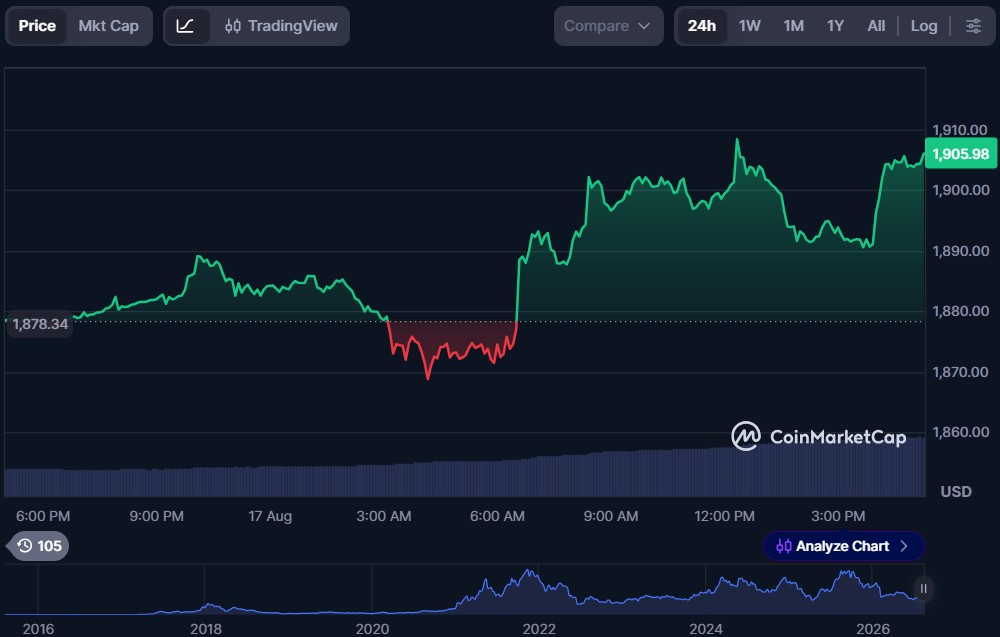Click the 12:00 PM time label
The image size is (1000, 637).
pos(724,516)
